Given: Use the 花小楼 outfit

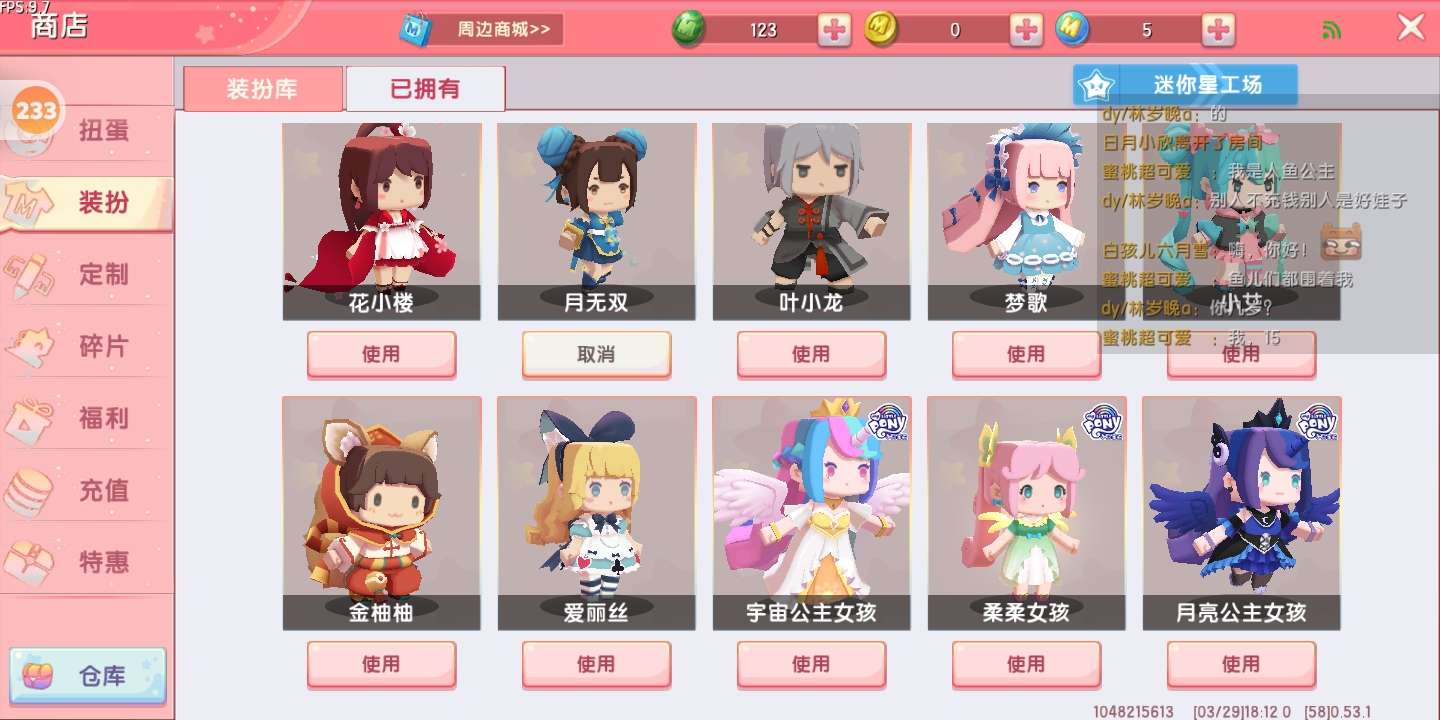Looking at the screenshot, I should tap(381, 354).
